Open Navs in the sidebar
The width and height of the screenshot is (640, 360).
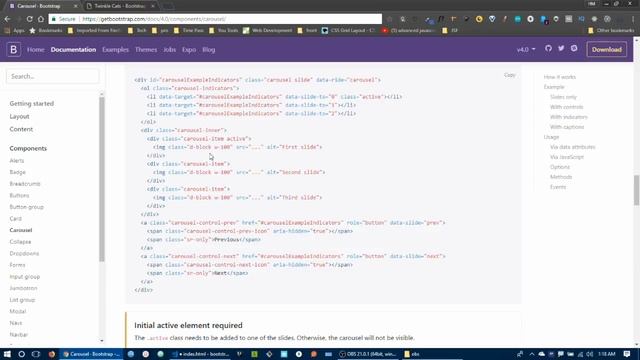pos(16,323)
